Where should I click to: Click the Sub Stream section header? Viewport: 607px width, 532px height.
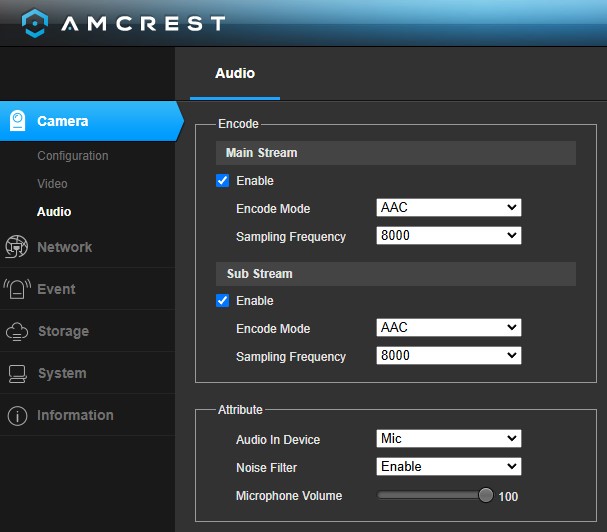(x=396, y=274)
